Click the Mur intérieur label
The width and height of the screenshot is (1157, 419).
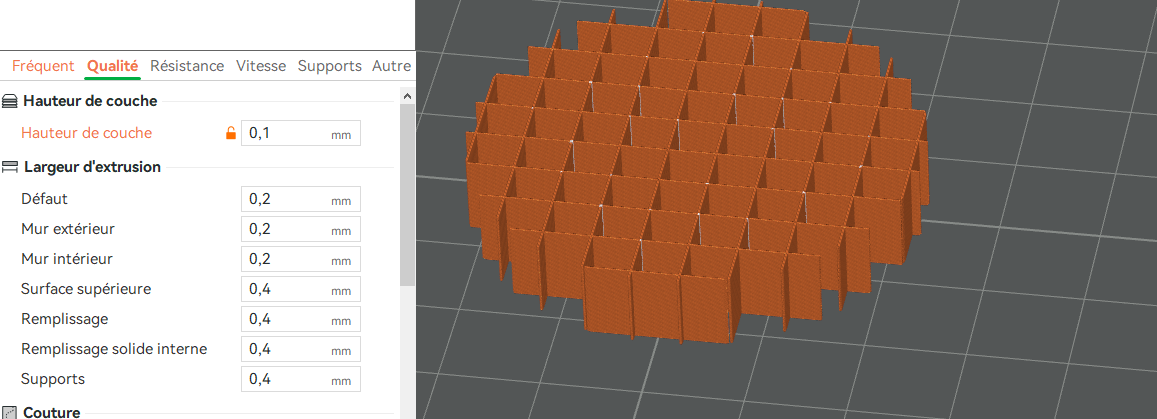(67, 260)
